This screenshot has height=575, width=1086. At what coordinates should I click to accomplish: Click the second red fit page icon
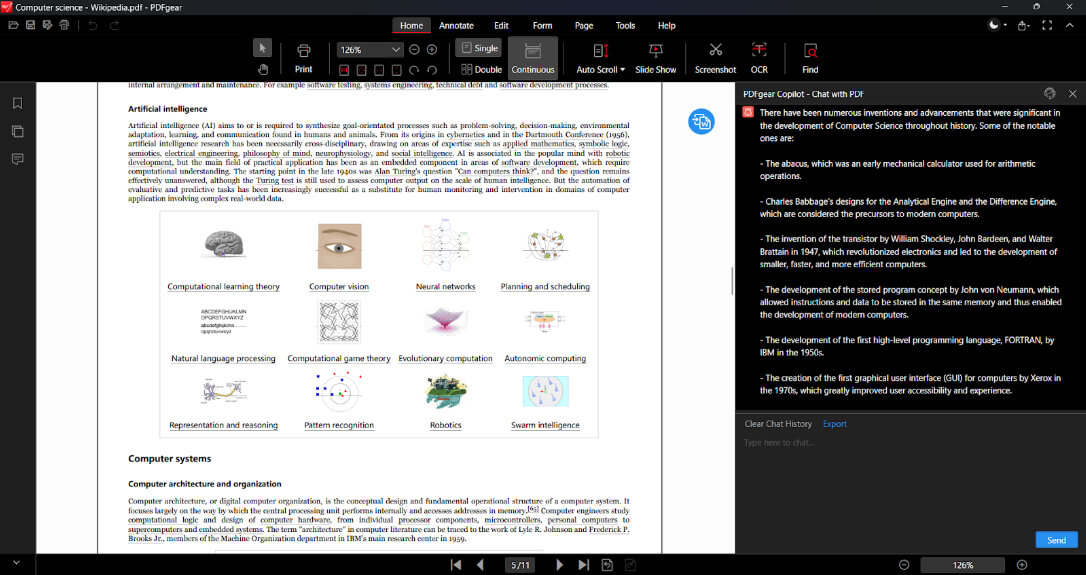362,70
